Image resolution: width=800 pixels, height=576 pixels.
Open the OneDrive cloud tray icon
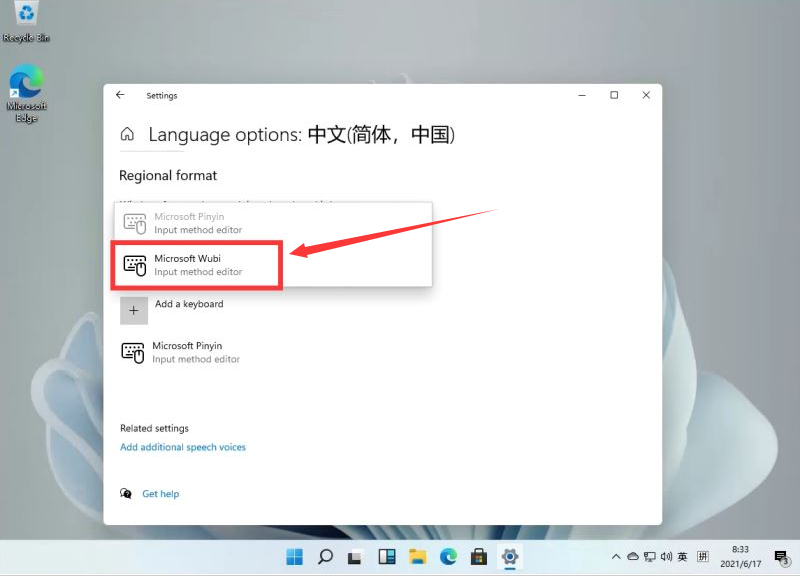[634, 557]
